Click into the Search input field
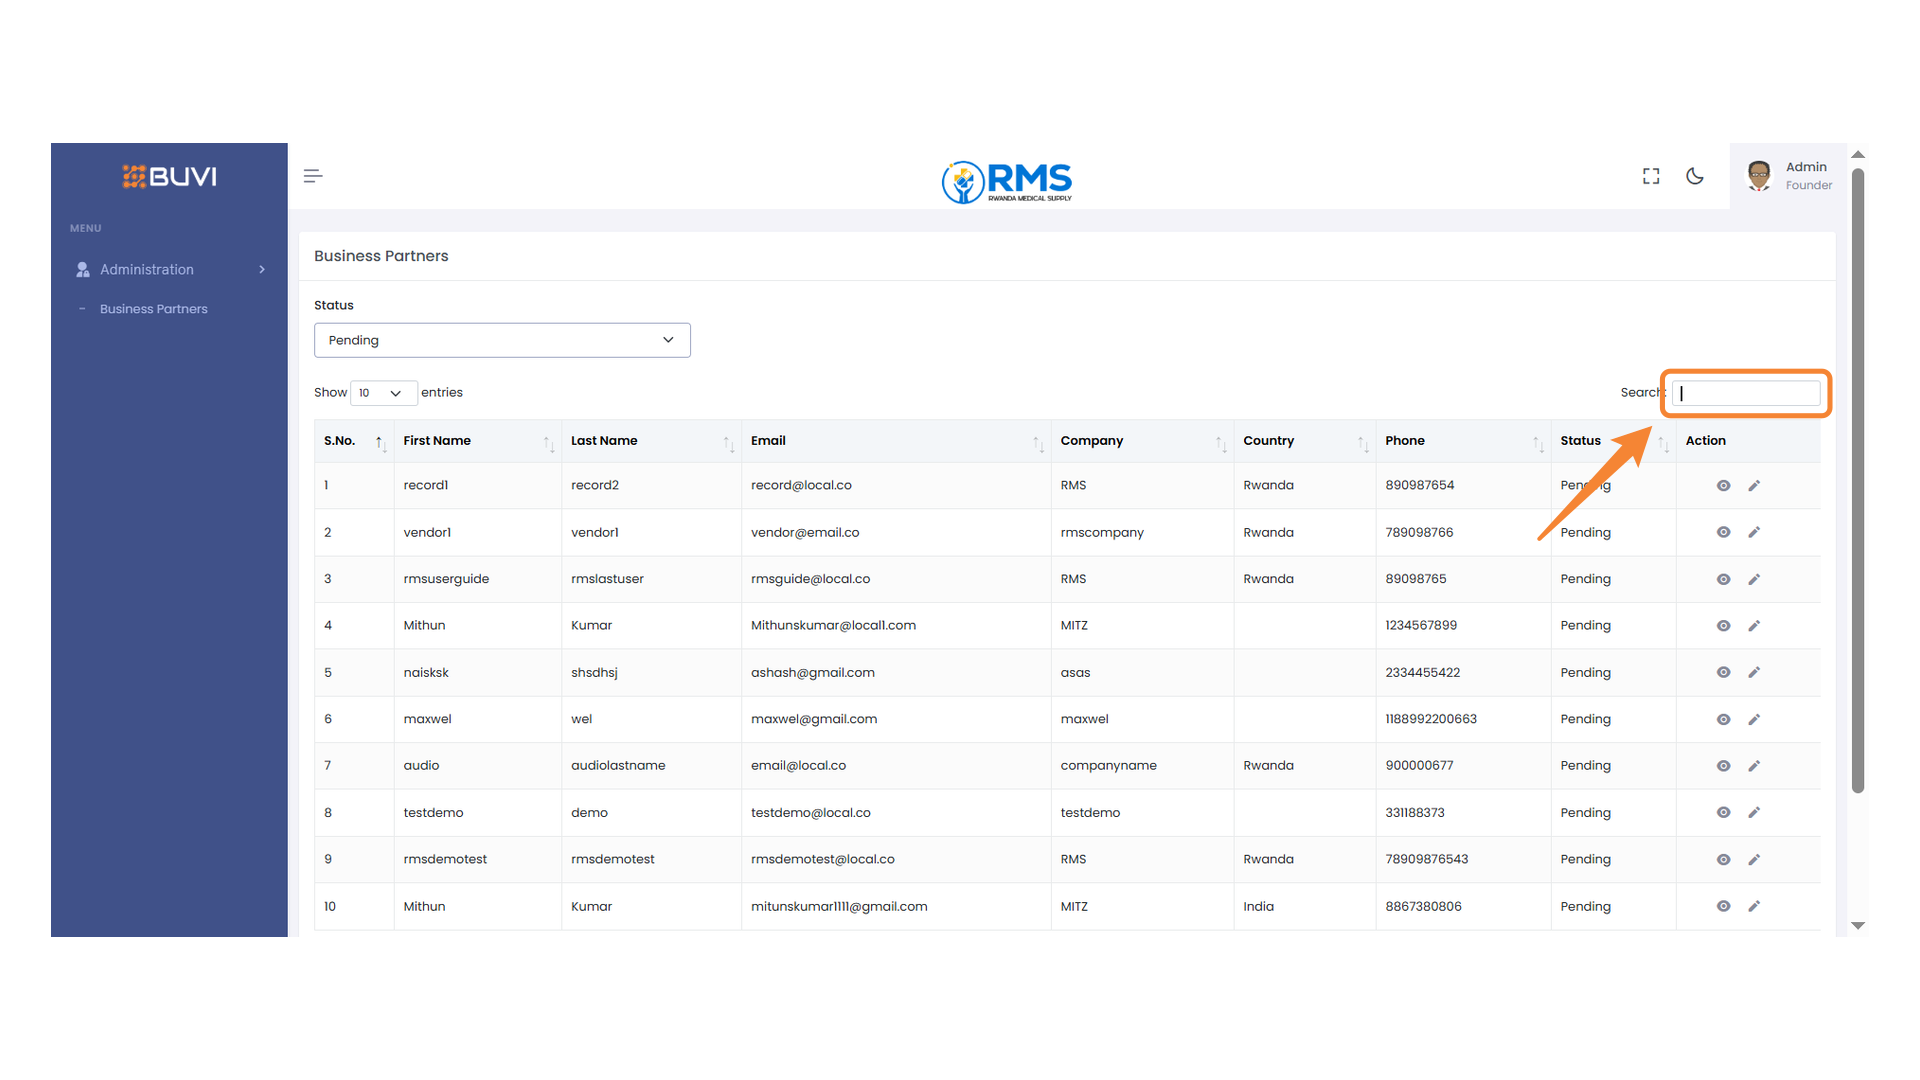This screenshot has width=1920, height=1080. [x=1747, y=393]
